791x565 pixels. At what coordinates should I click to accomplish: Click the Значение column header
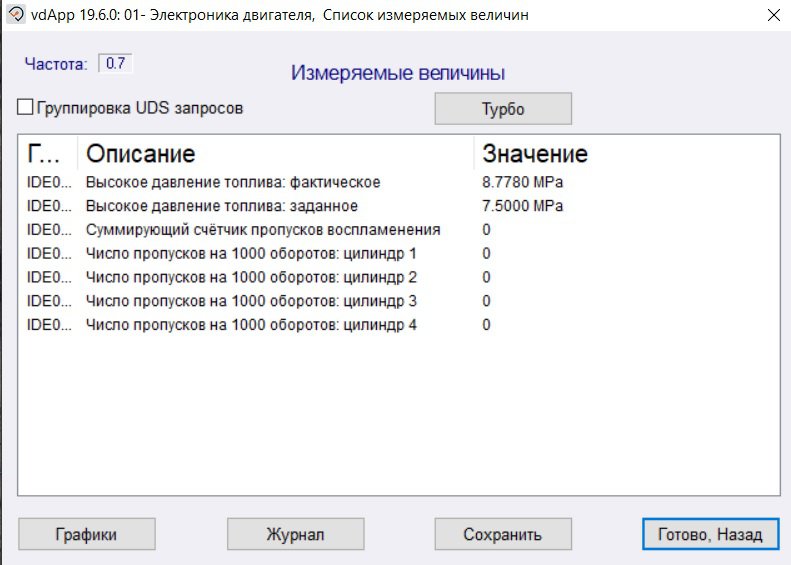point(626,153)
